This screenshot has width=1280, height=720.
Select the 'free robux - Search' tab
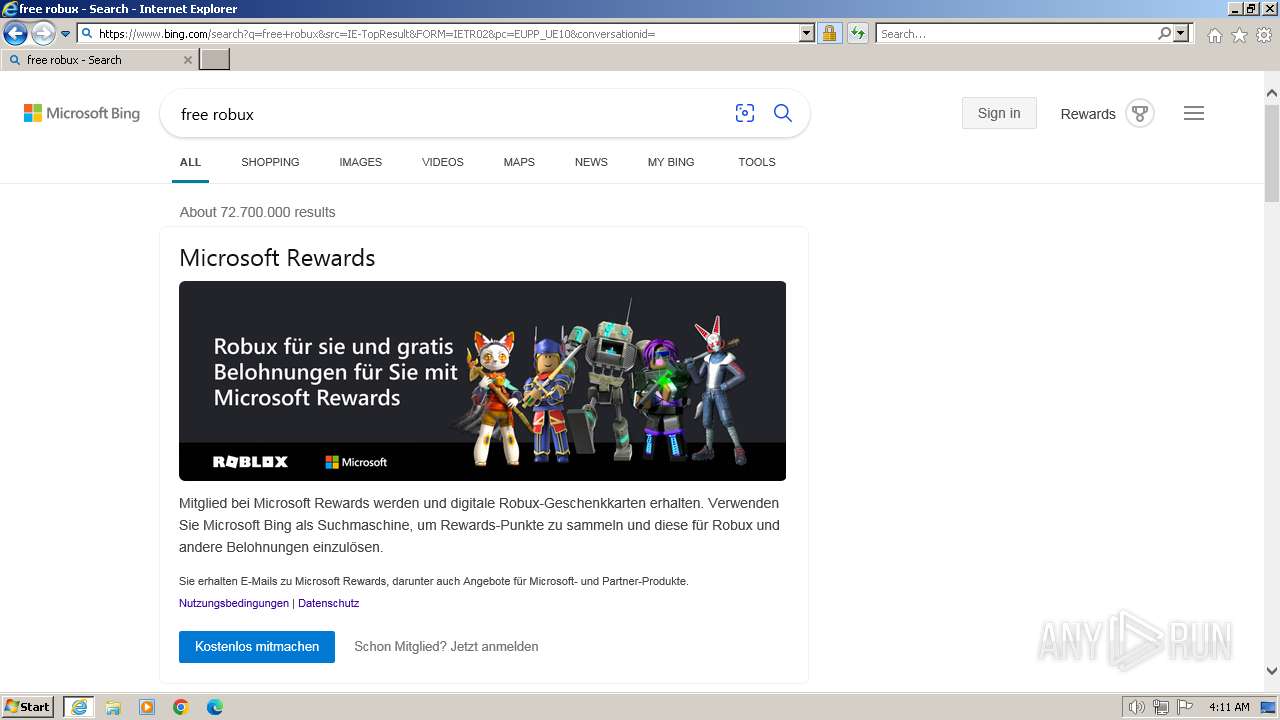tap(99, 60)
